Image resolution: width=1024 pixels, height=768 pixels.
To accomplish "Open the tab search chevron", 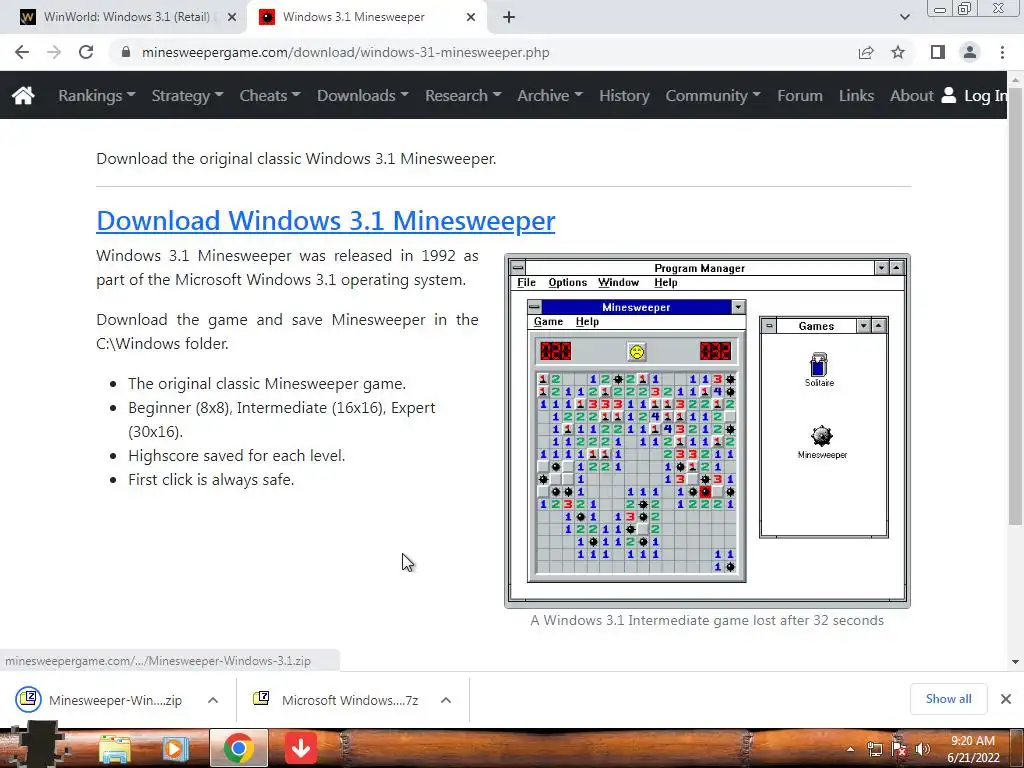I will 904,17.
